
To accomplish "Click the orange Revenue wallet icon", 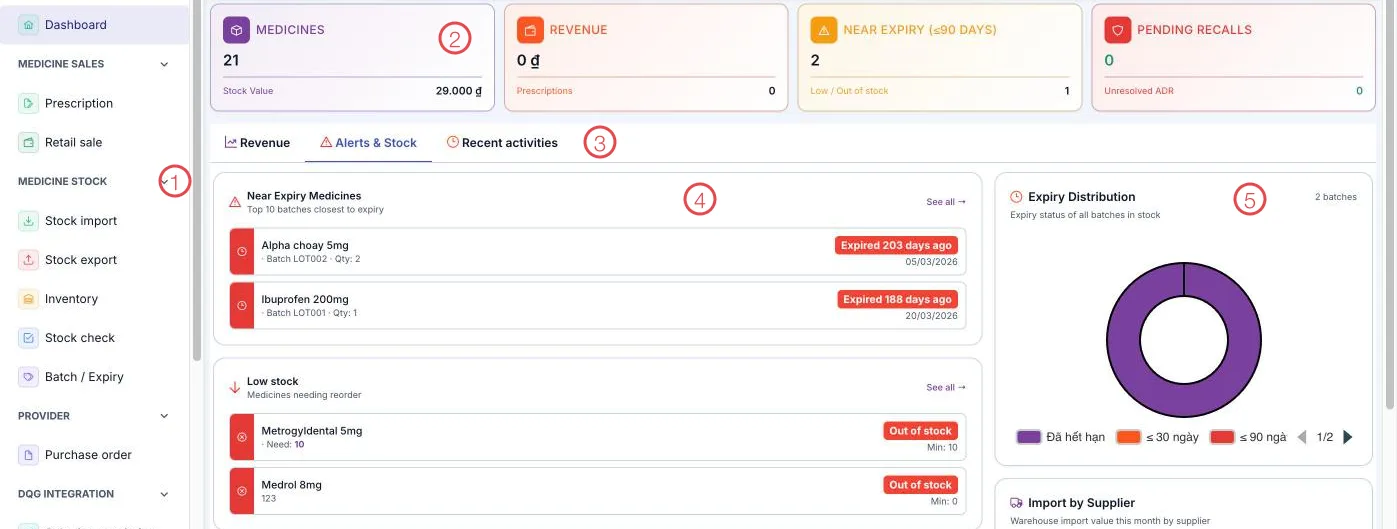I will (530, 30).
